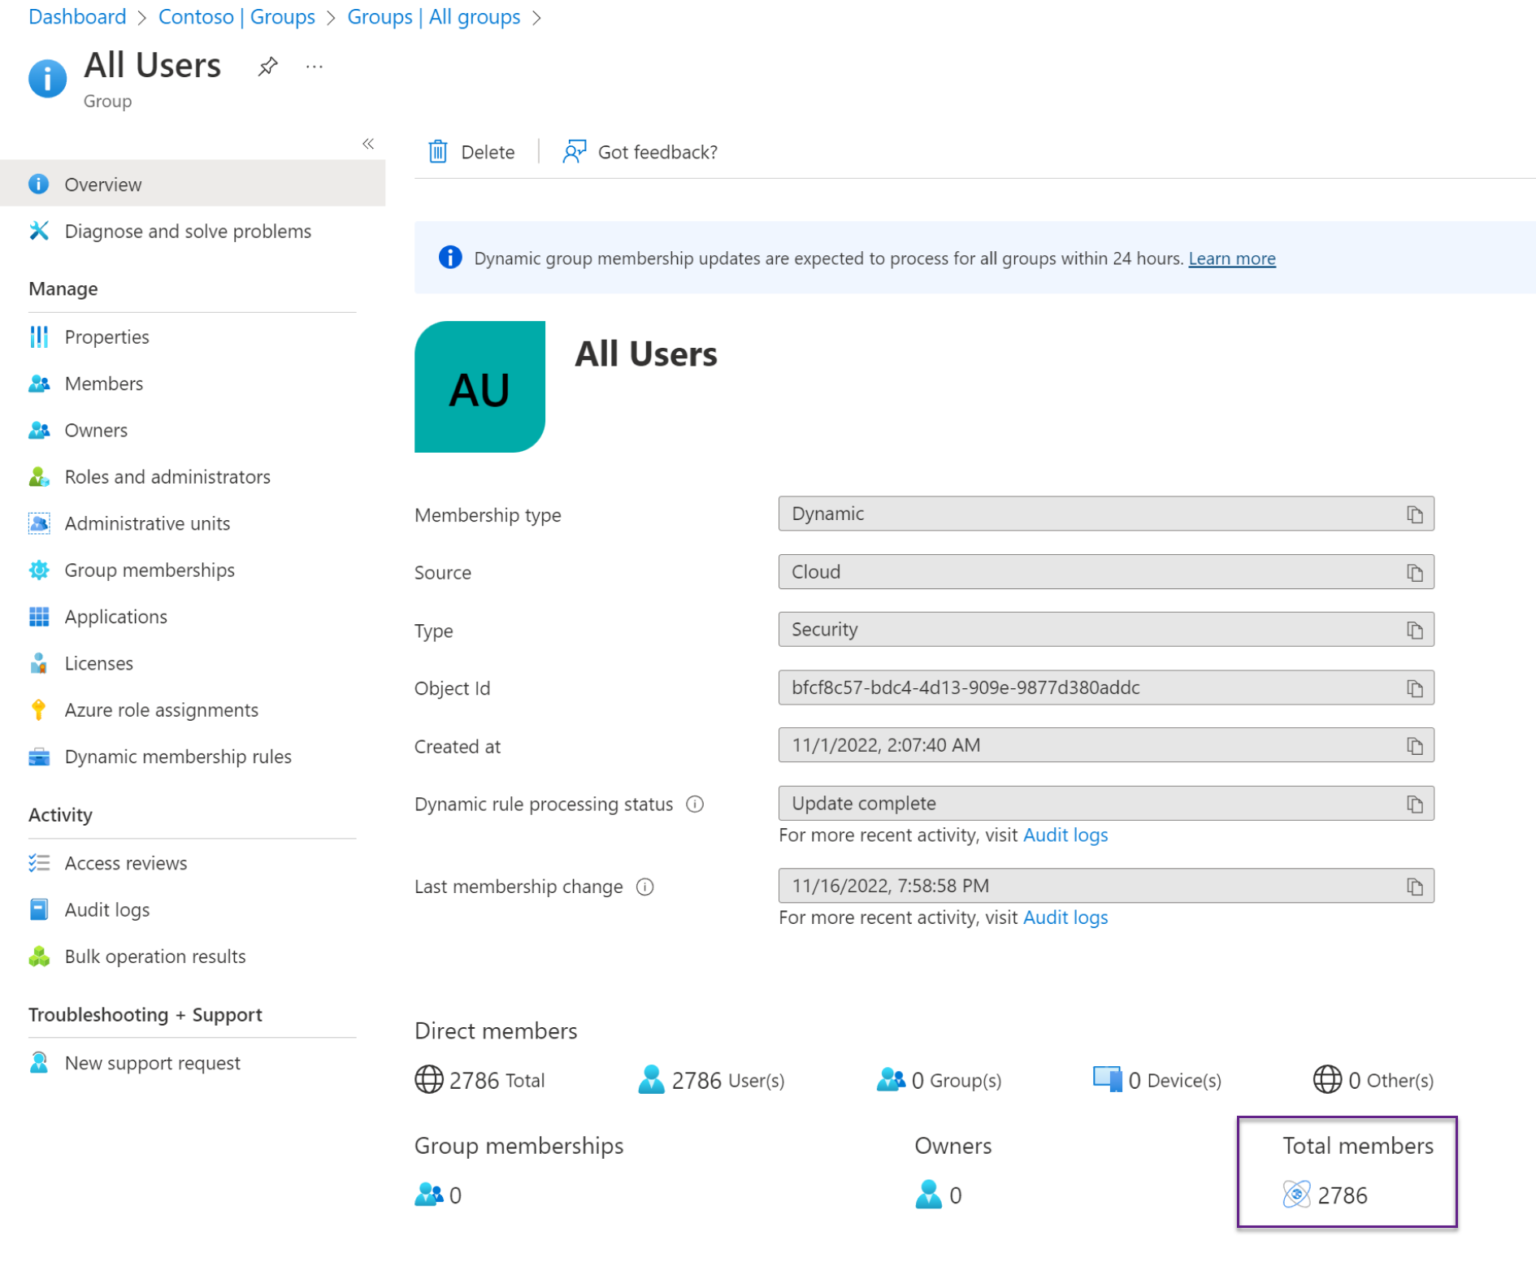Image resolution: width=1536 pixels, height=1275 pixels.
Task: Open Licenses from the sidebar icon
Action: pyautogui.click(x=39, y=663)
